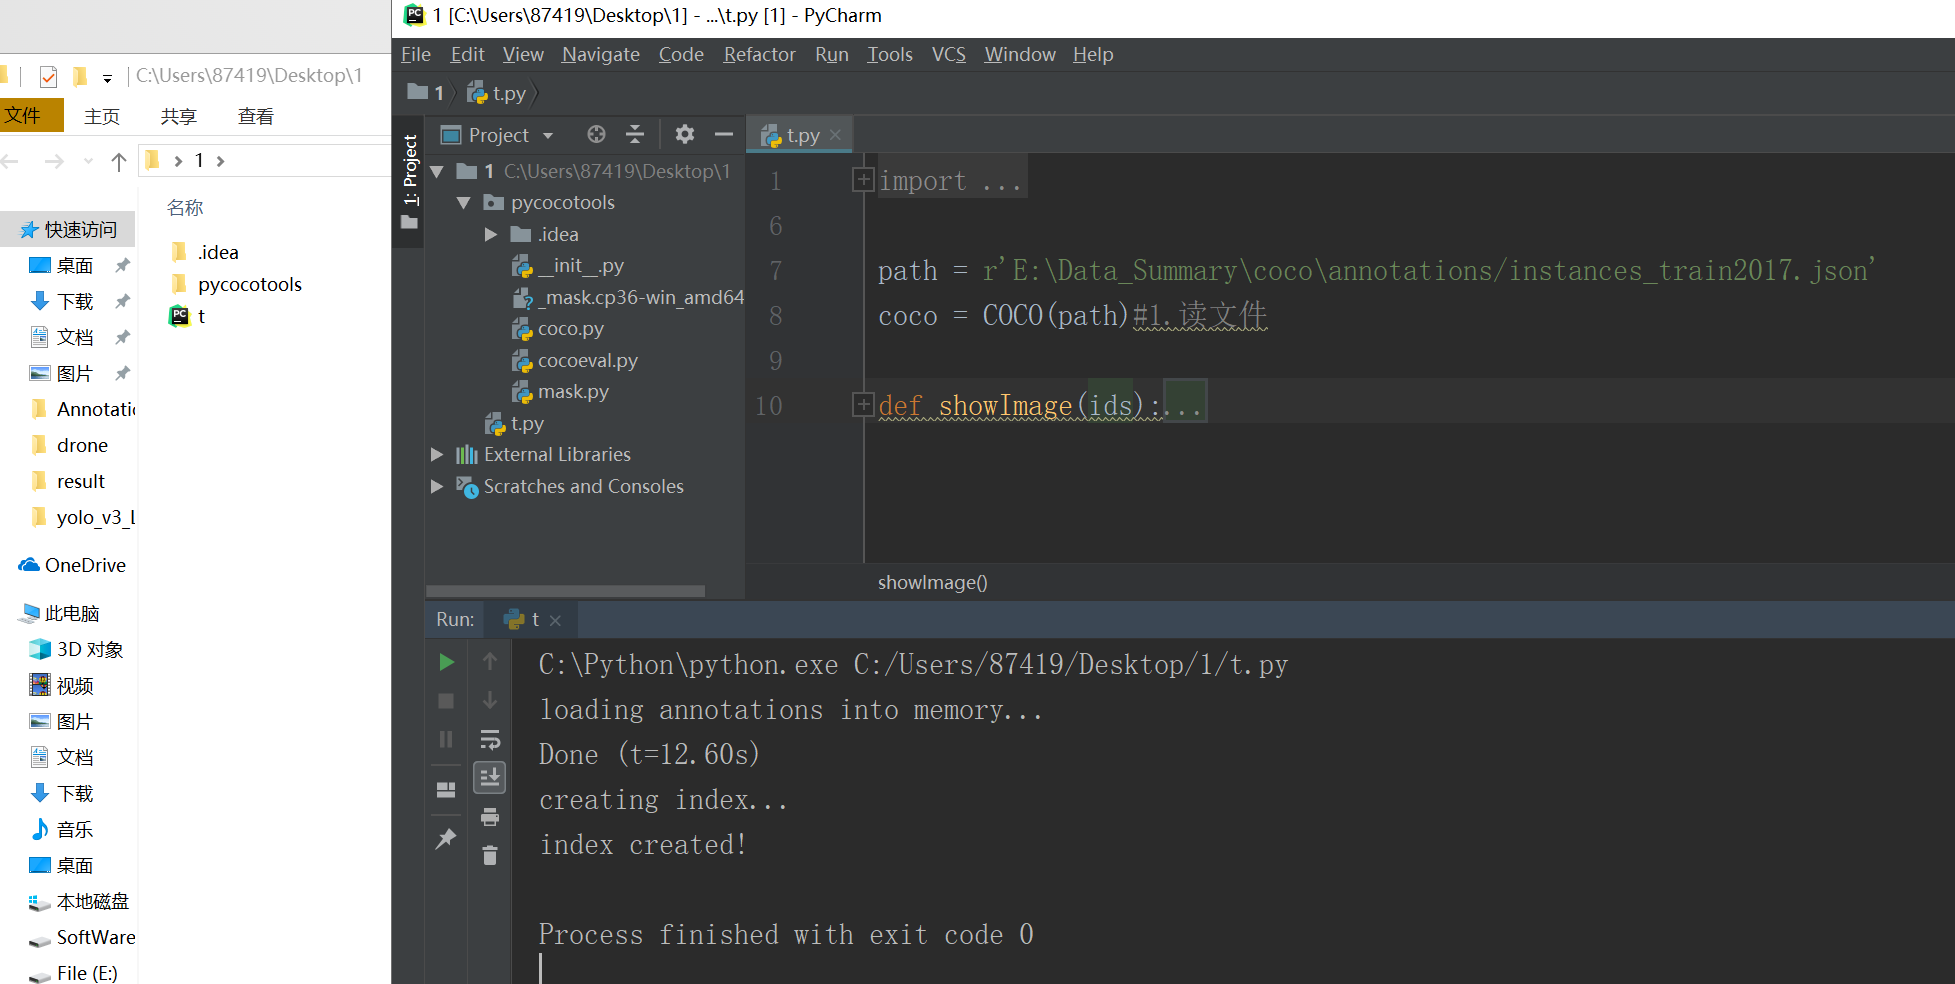This screenshot has width=1955, height=984.
Task: Rerun script with green play button
Action: point(447,662)
